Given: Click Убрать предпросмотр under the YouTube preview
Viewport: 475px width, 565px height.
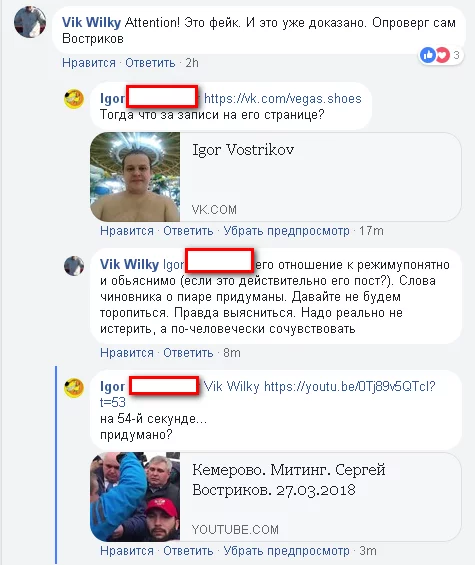Looking at the screenshot, I should [287, 551].
